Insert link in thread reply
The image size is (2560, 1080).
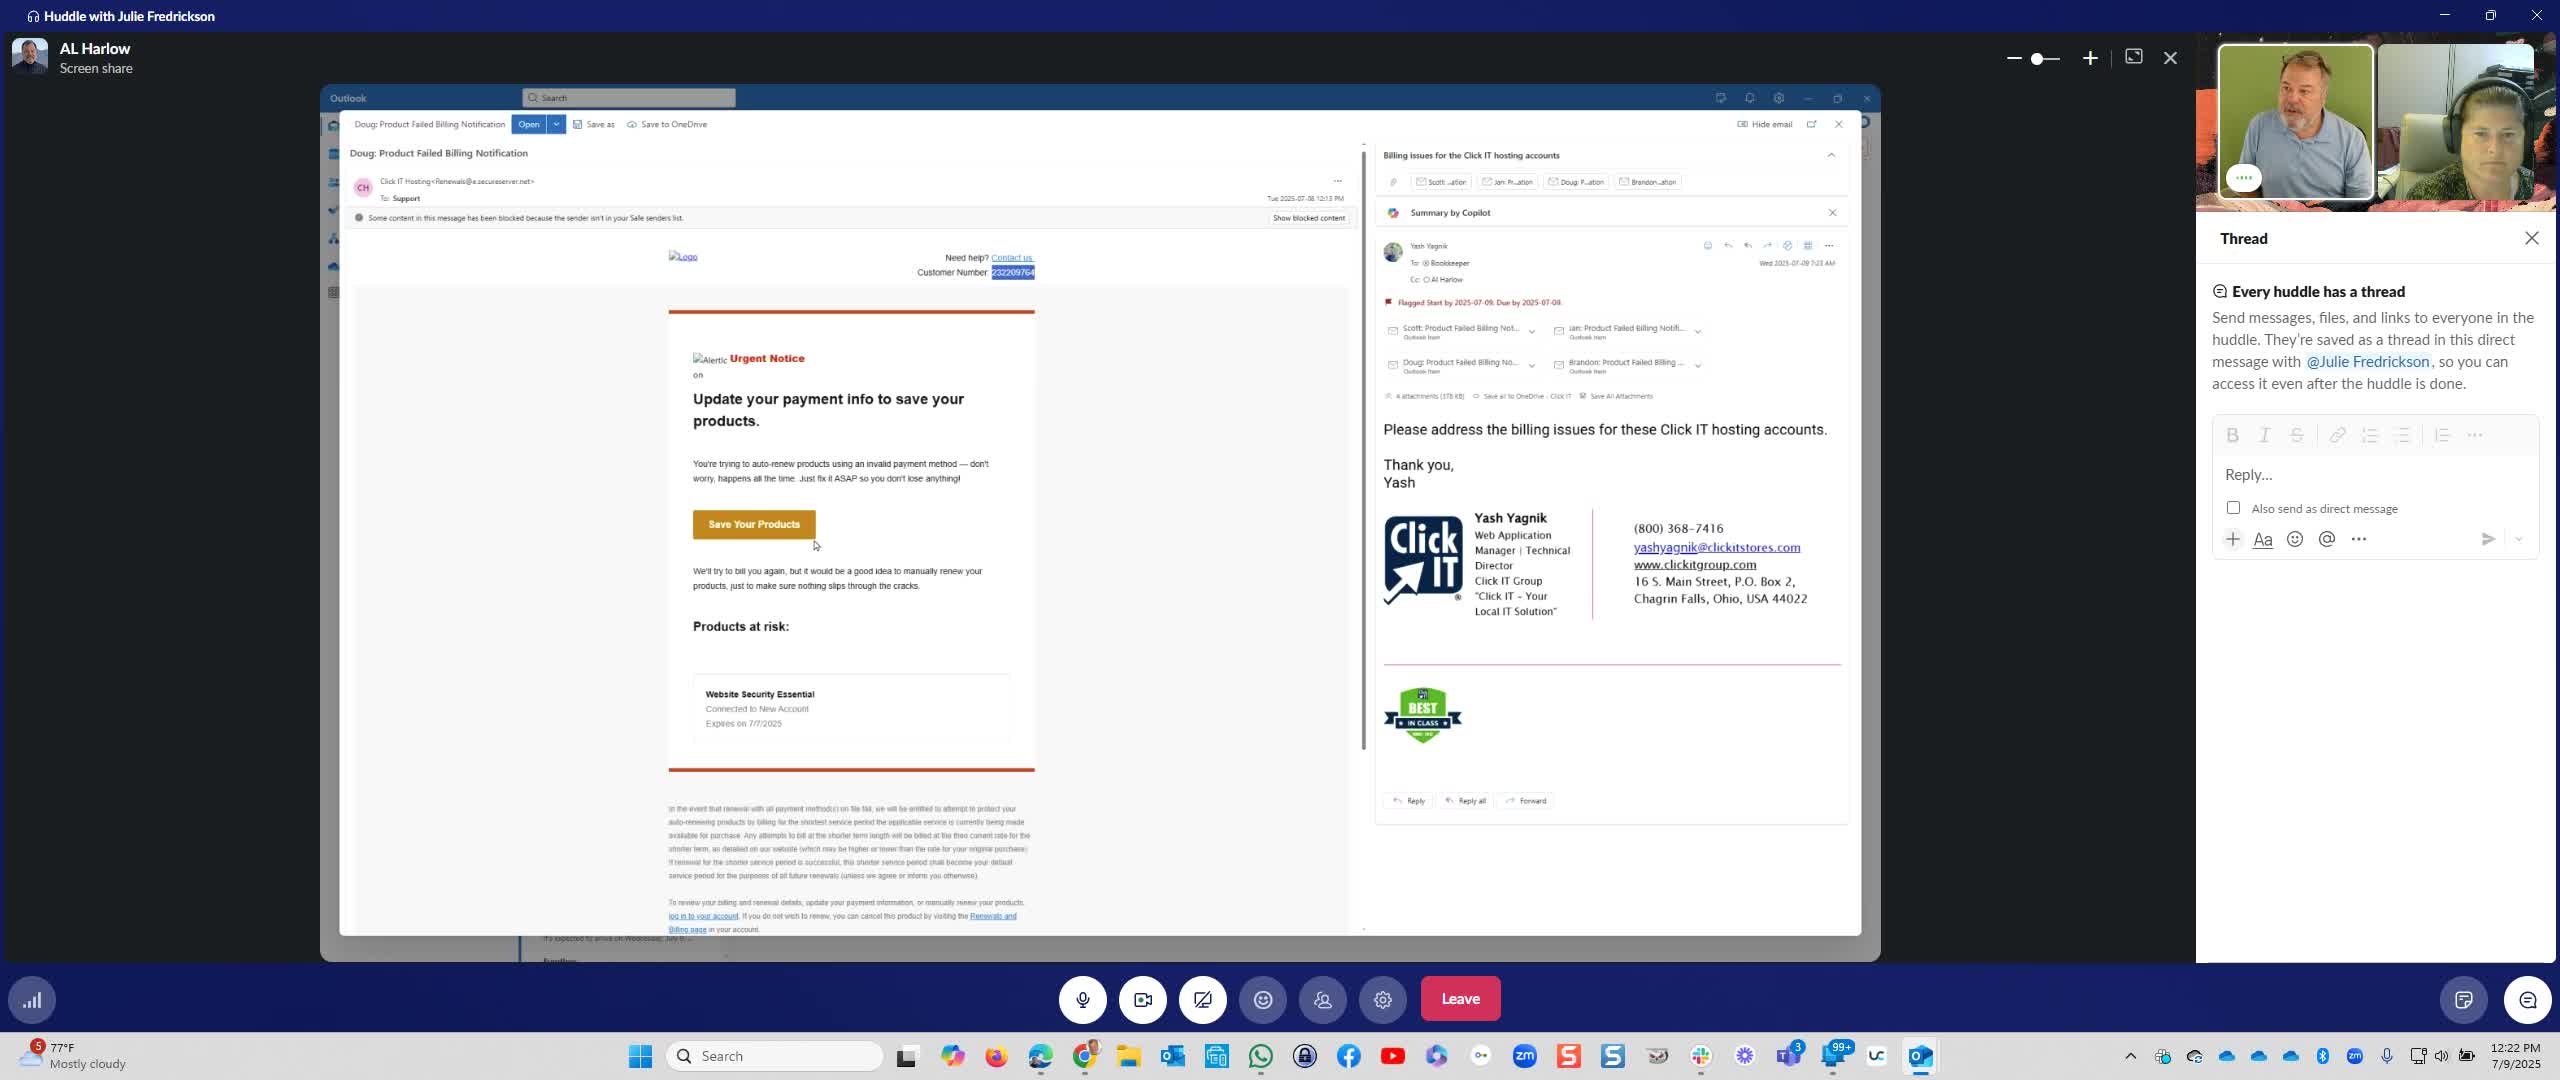(2337, 435)
